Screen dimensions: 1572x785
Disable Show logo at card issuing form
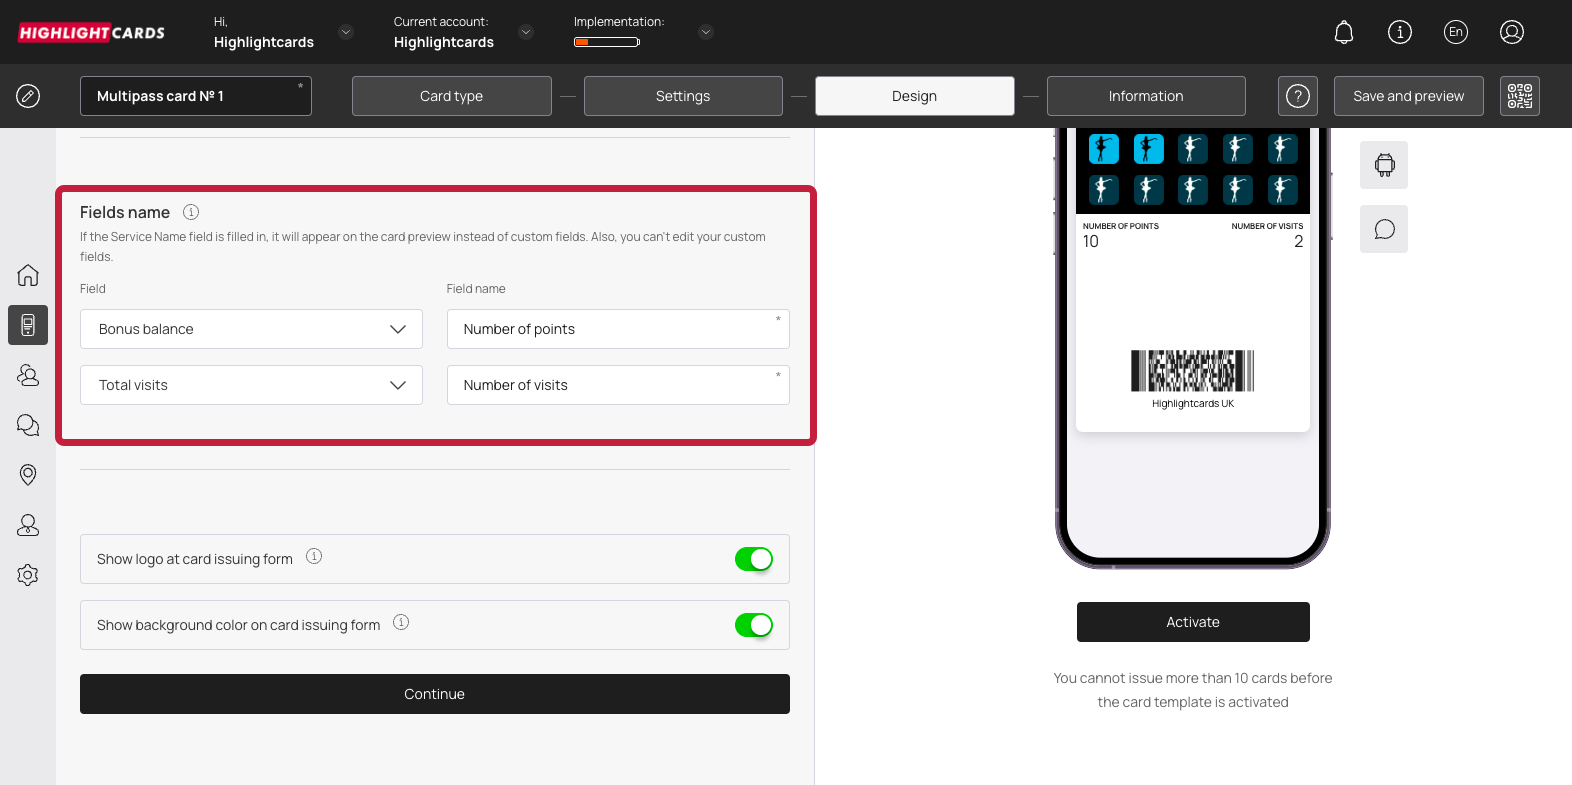click(x=753, y=559)
